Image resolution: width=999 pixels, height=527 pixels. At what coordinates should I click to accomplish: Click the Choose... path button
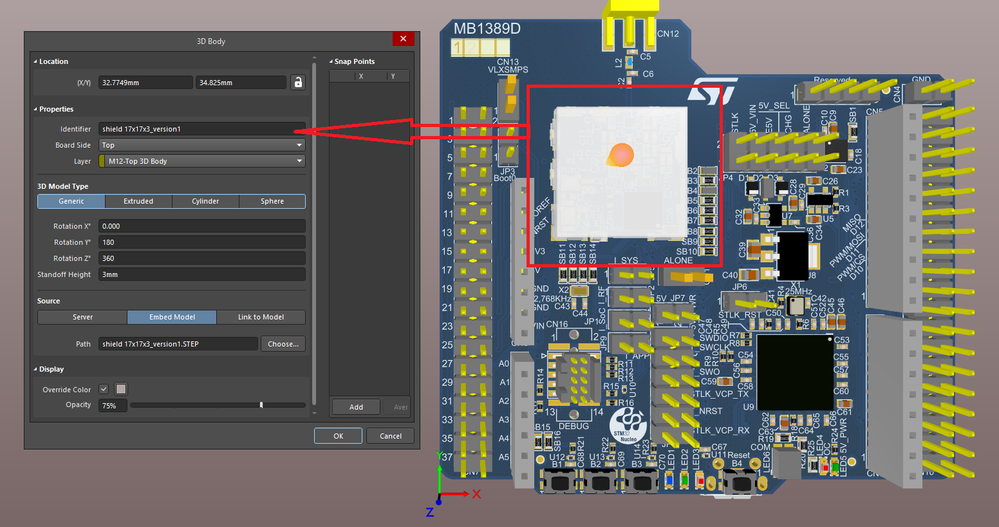(283, 343)
